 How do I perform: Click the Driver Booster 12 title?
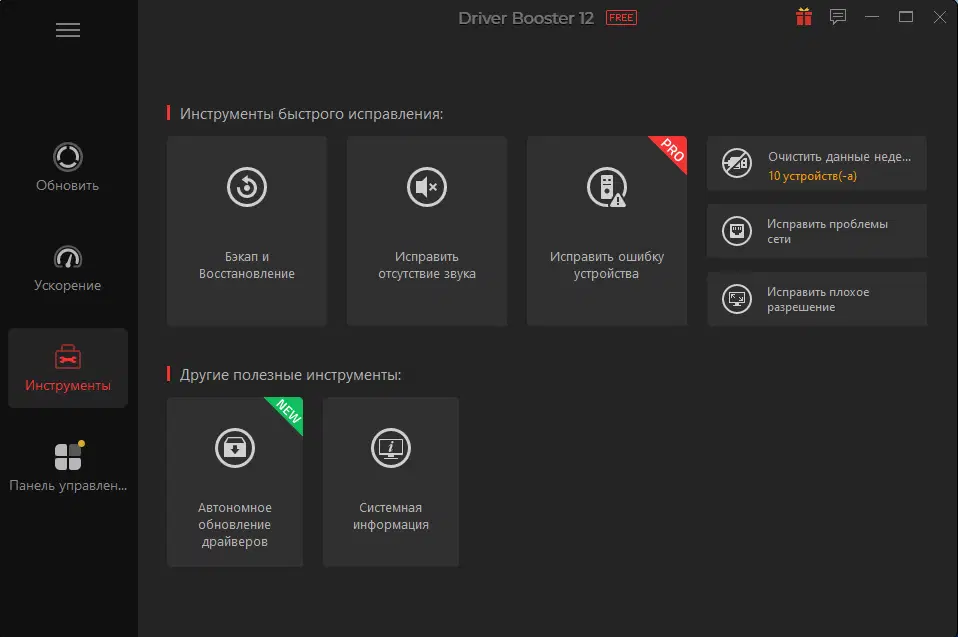click(x=526, y=18)
